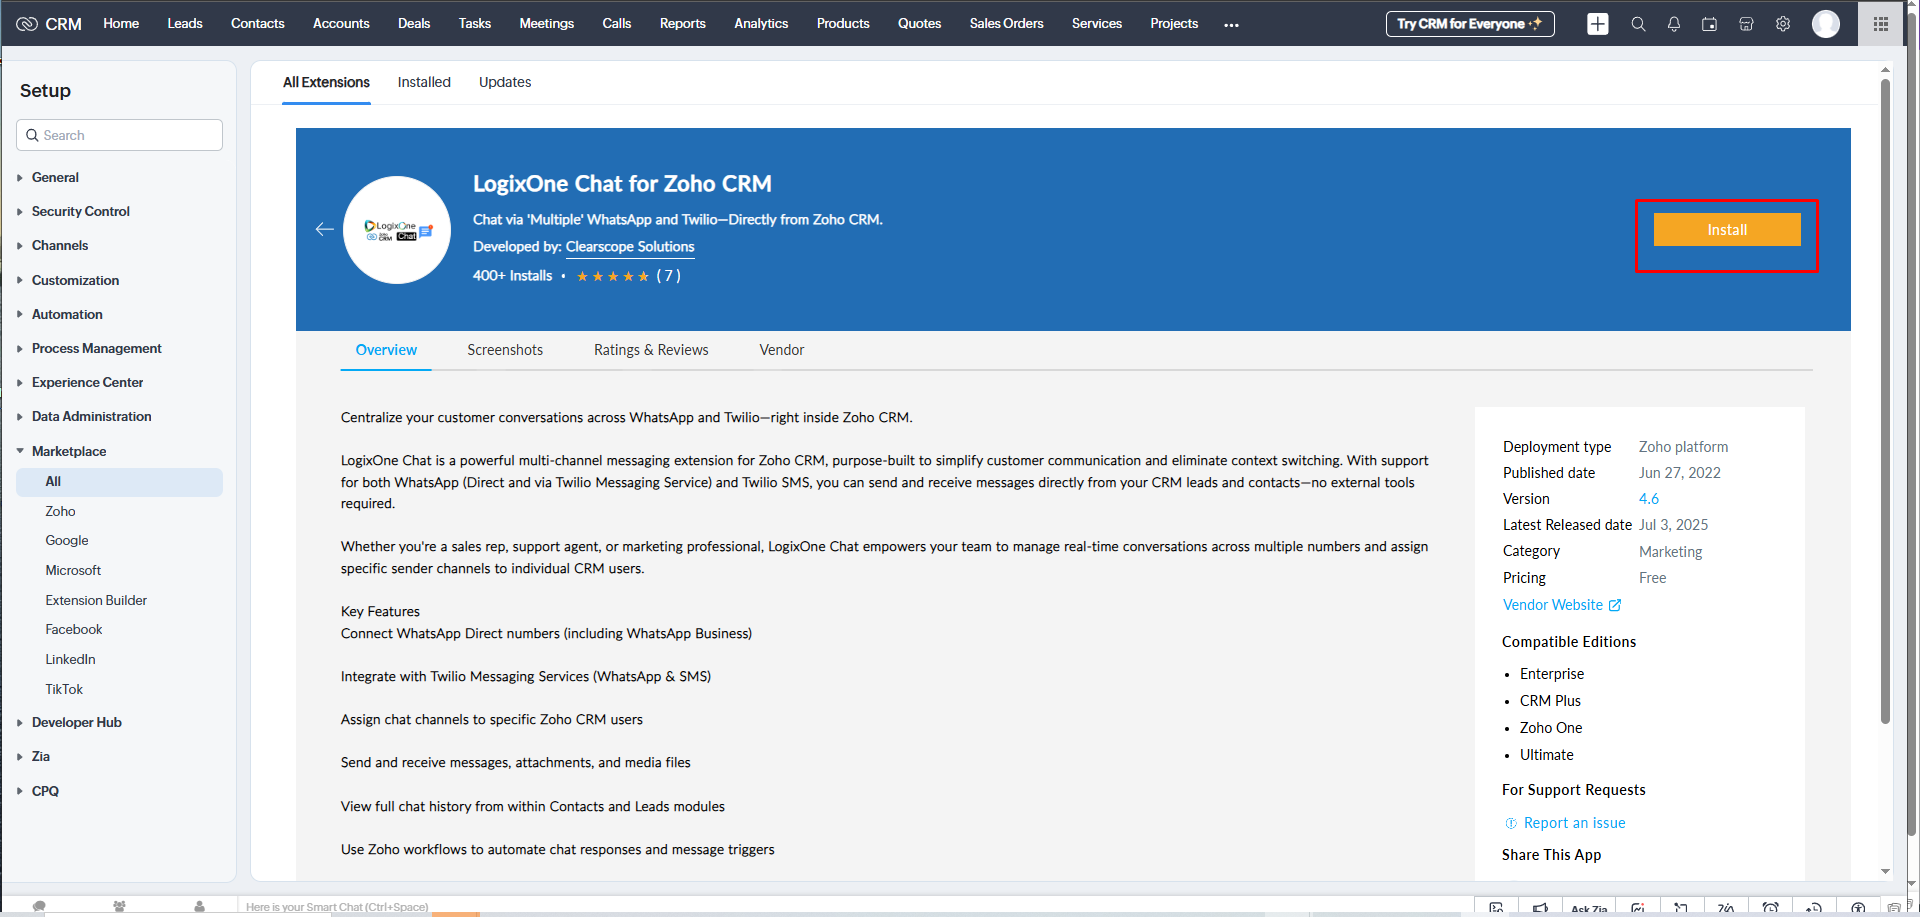Click the version 4.6 link
1920x917 pixels.
coord(1649,499)
